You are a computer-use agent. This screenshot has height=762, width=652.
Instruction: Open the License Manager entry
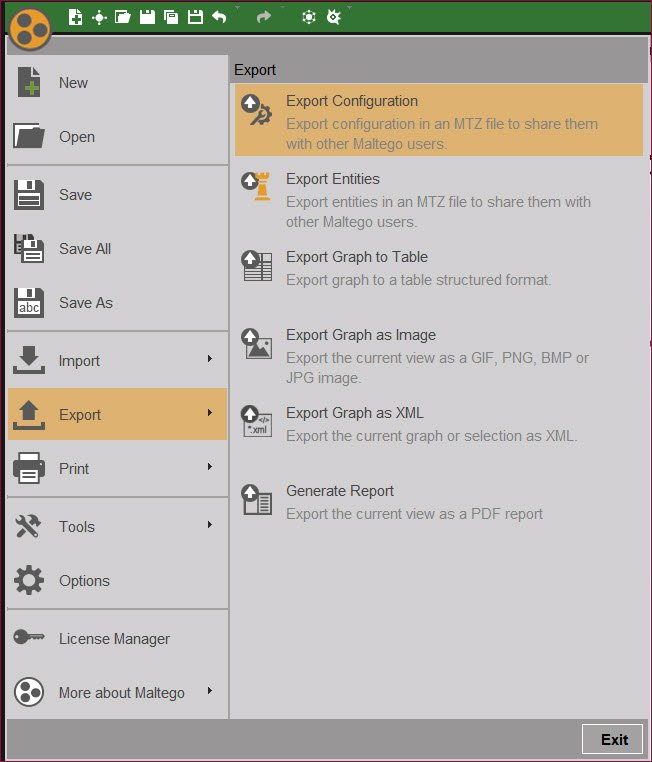click(118, 638)
